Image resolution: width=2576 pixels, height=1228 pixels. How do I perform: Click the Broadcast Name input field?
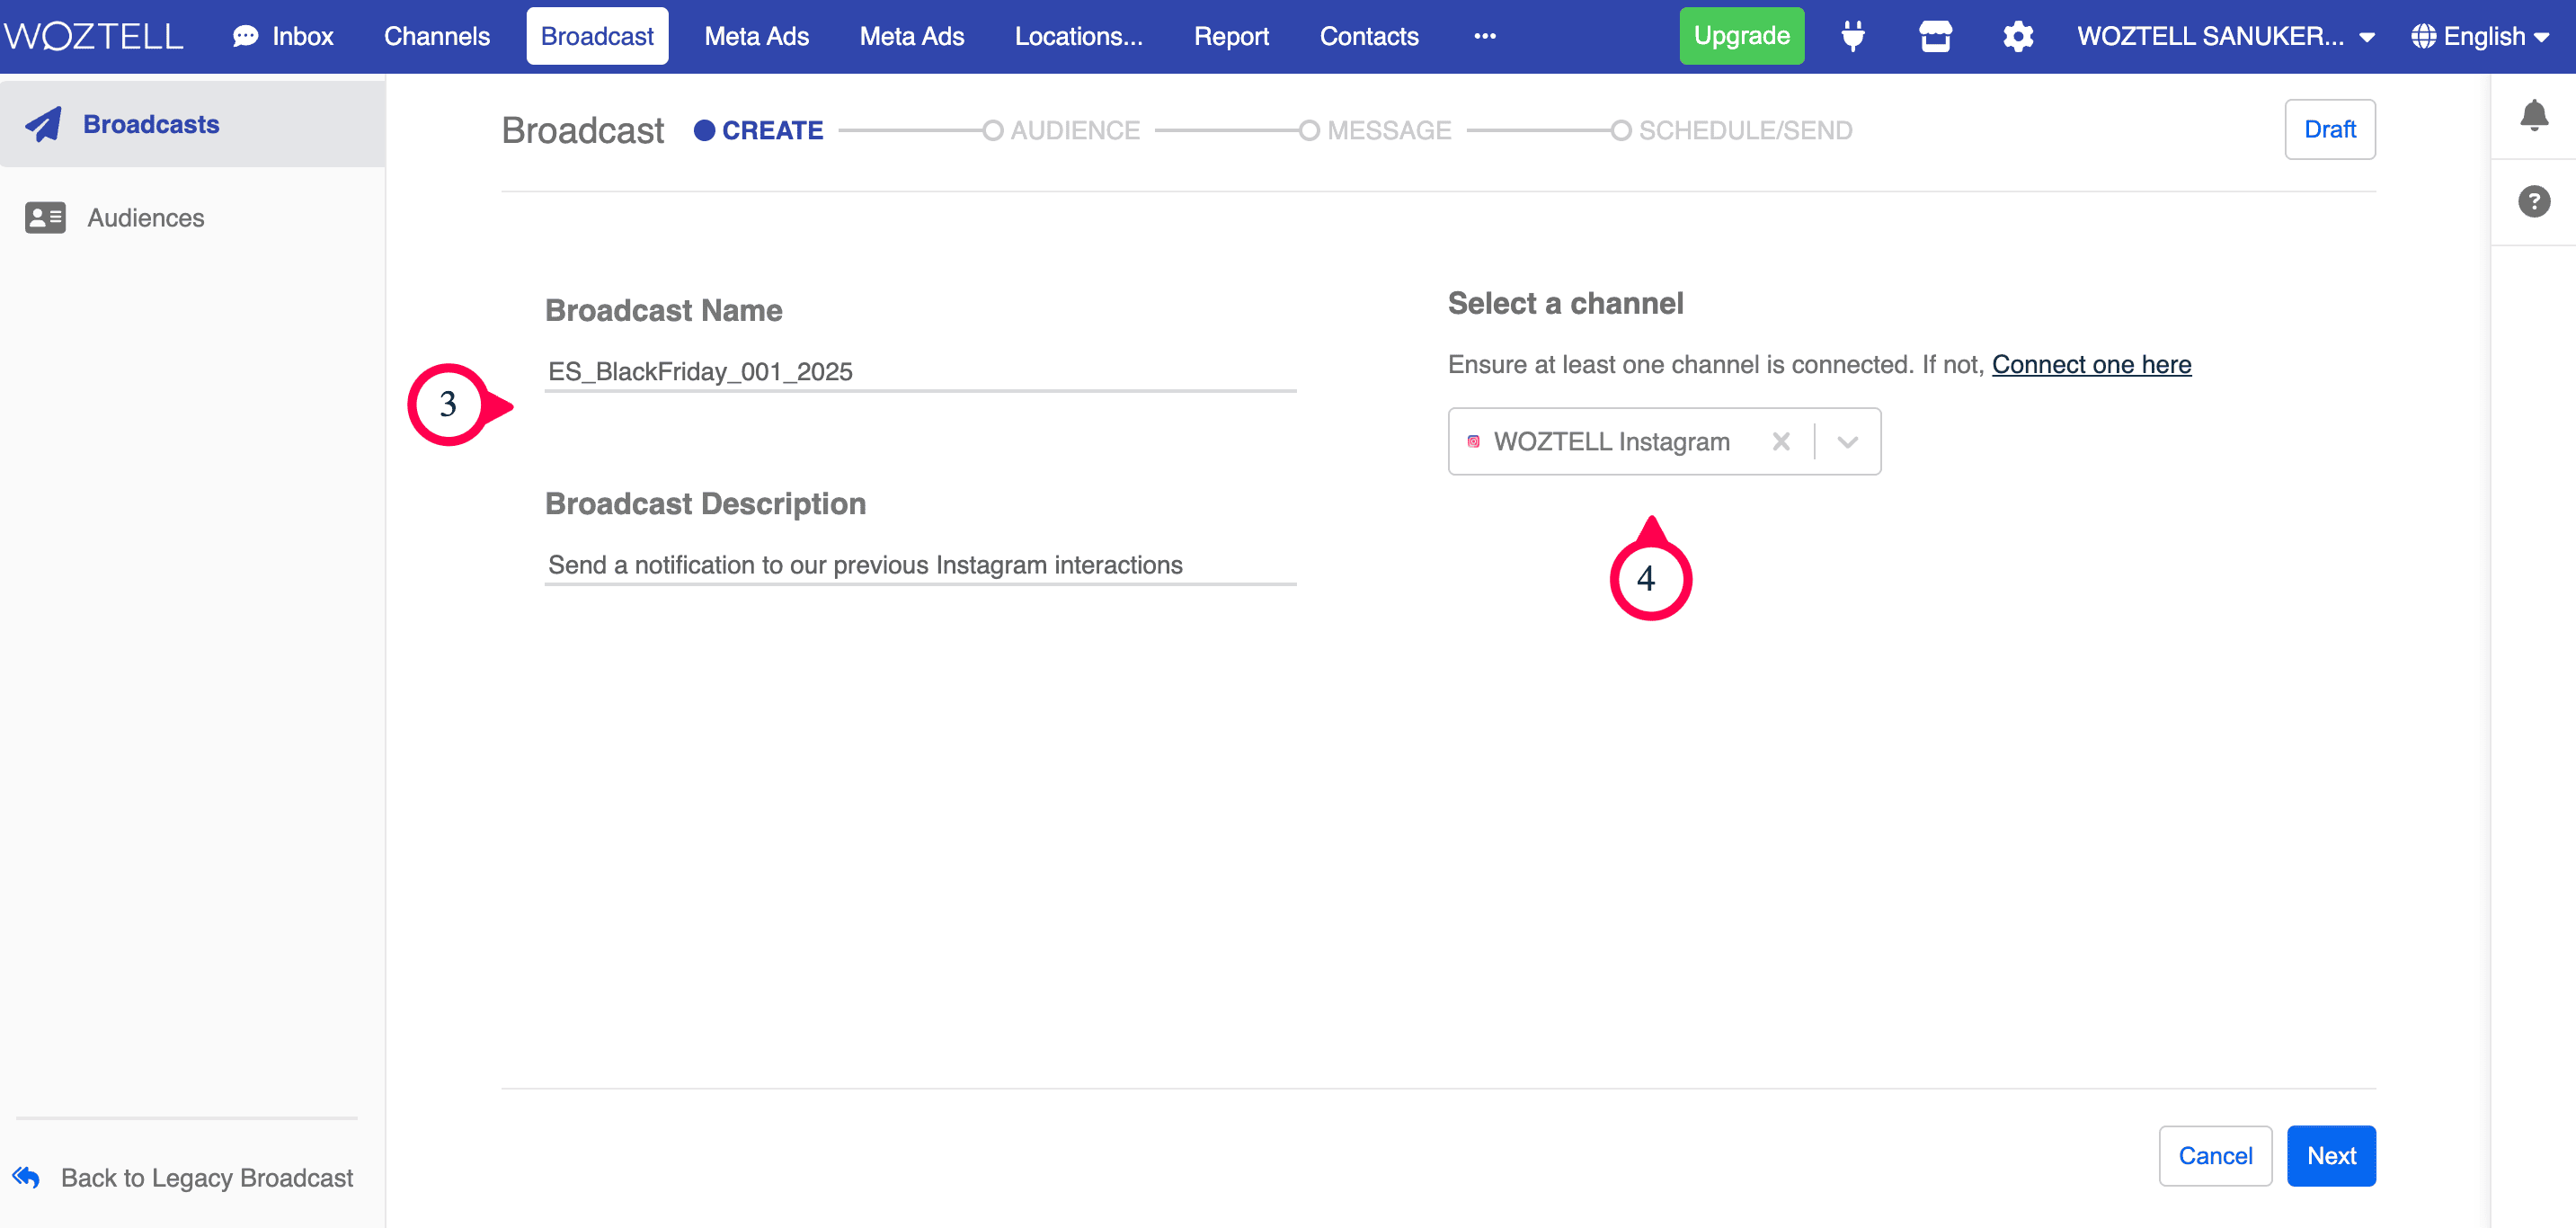(919, 372)
